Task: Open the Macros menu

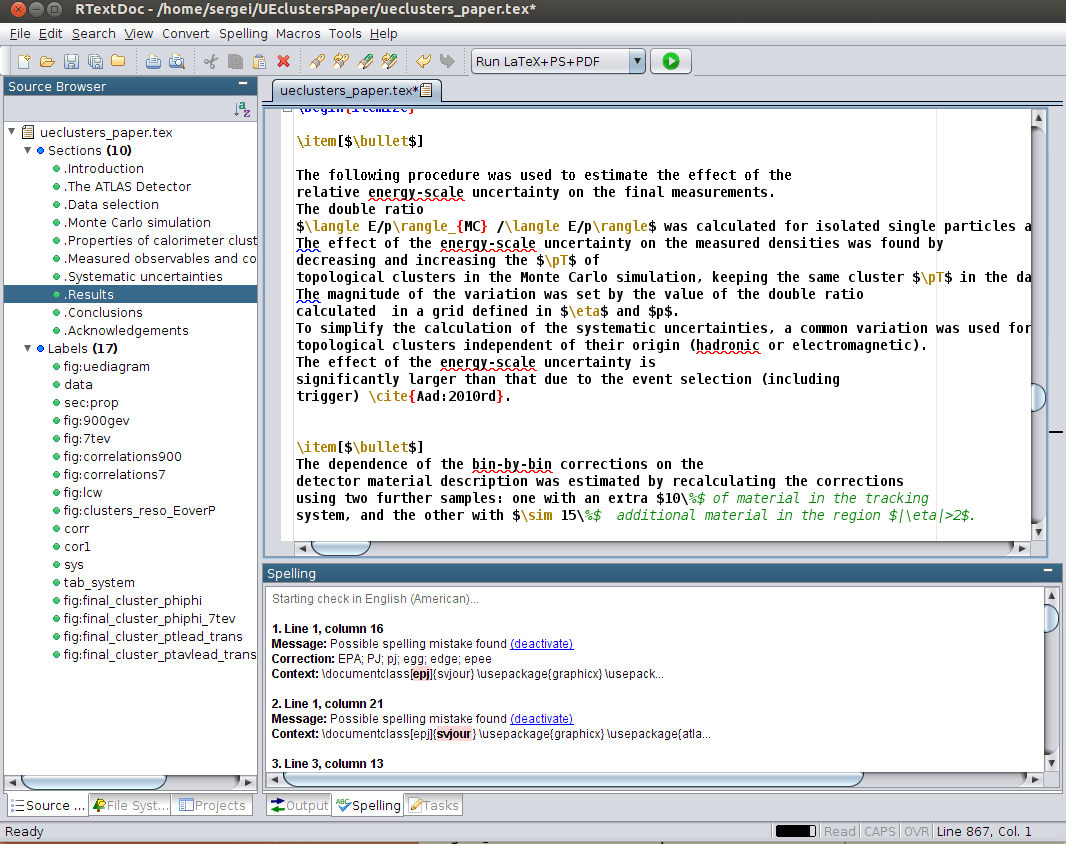Action: [x=298, y=33]
